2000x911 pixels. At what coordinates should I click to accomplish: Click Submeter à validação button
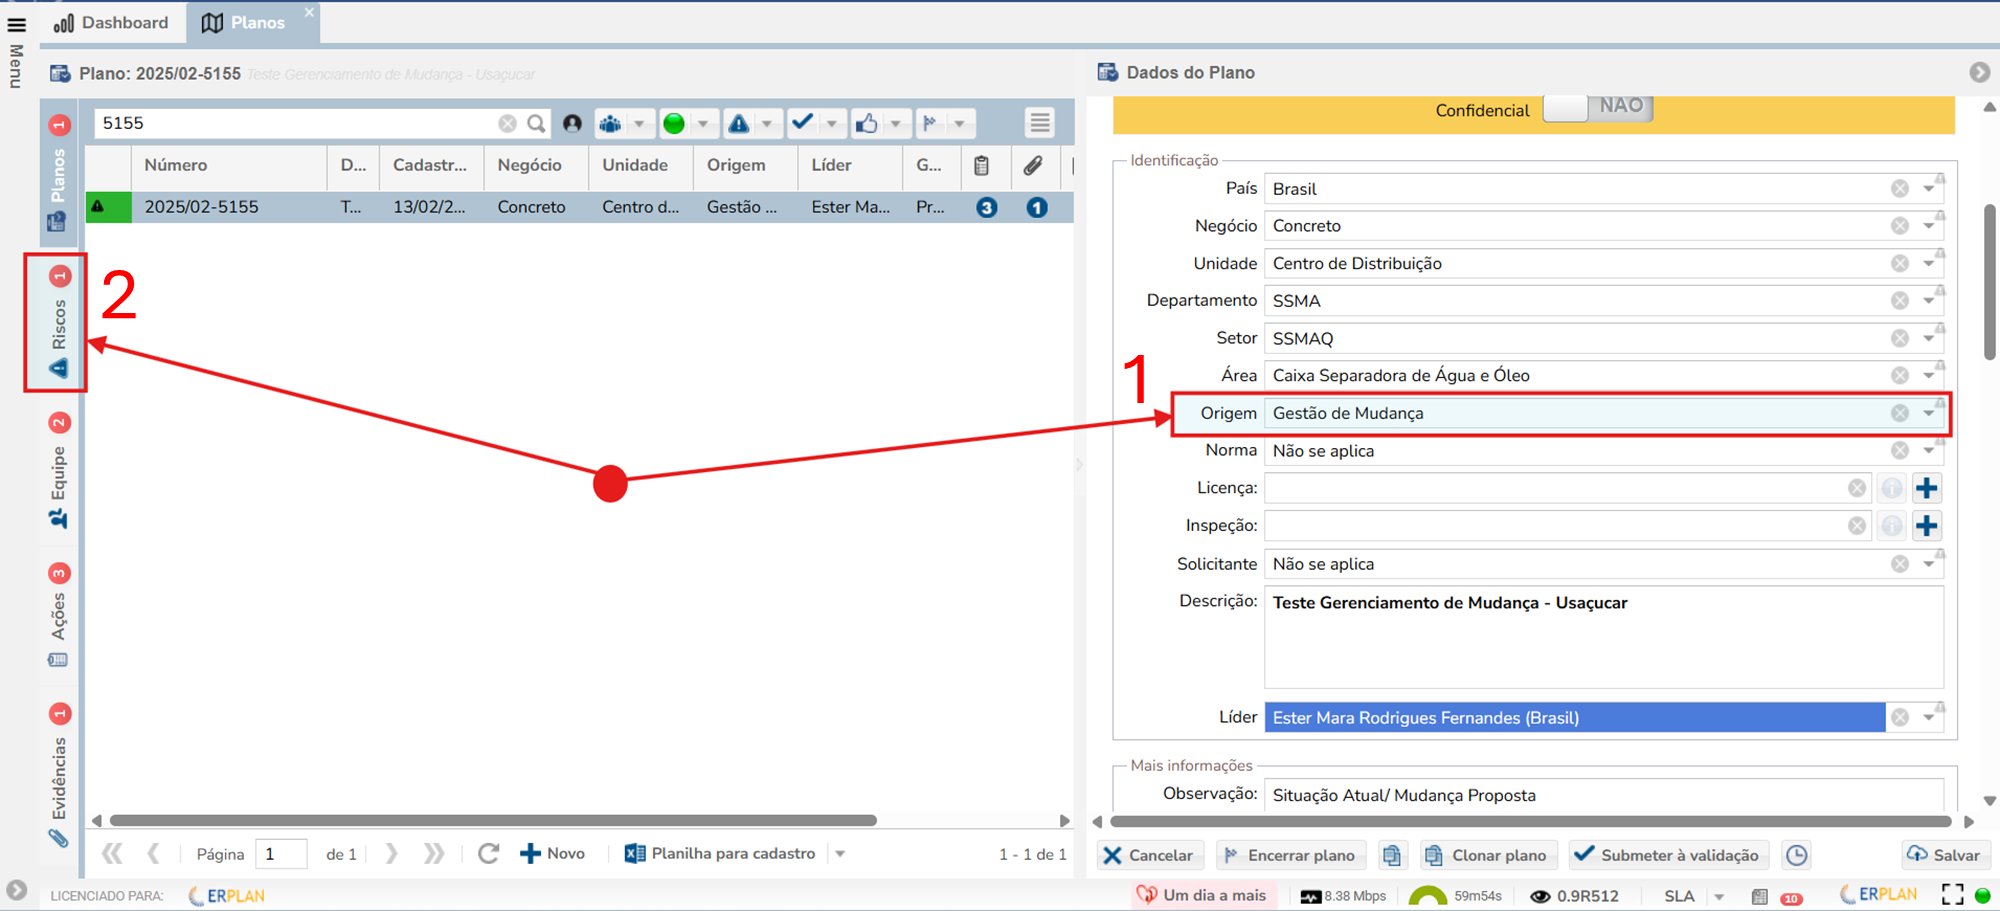1667,855
